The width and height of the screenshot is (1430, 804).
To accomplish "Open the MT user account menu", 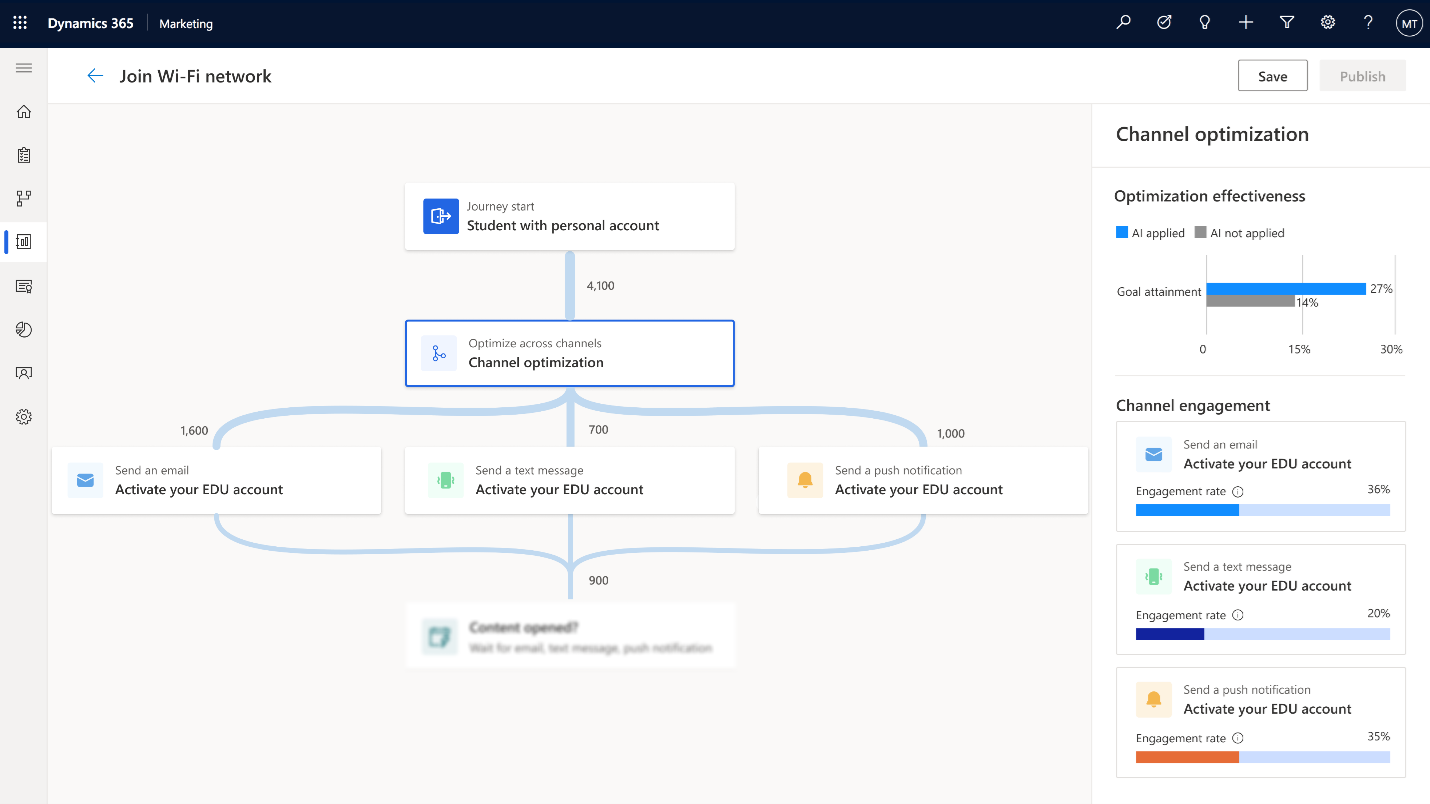I will click(1408, 22).
